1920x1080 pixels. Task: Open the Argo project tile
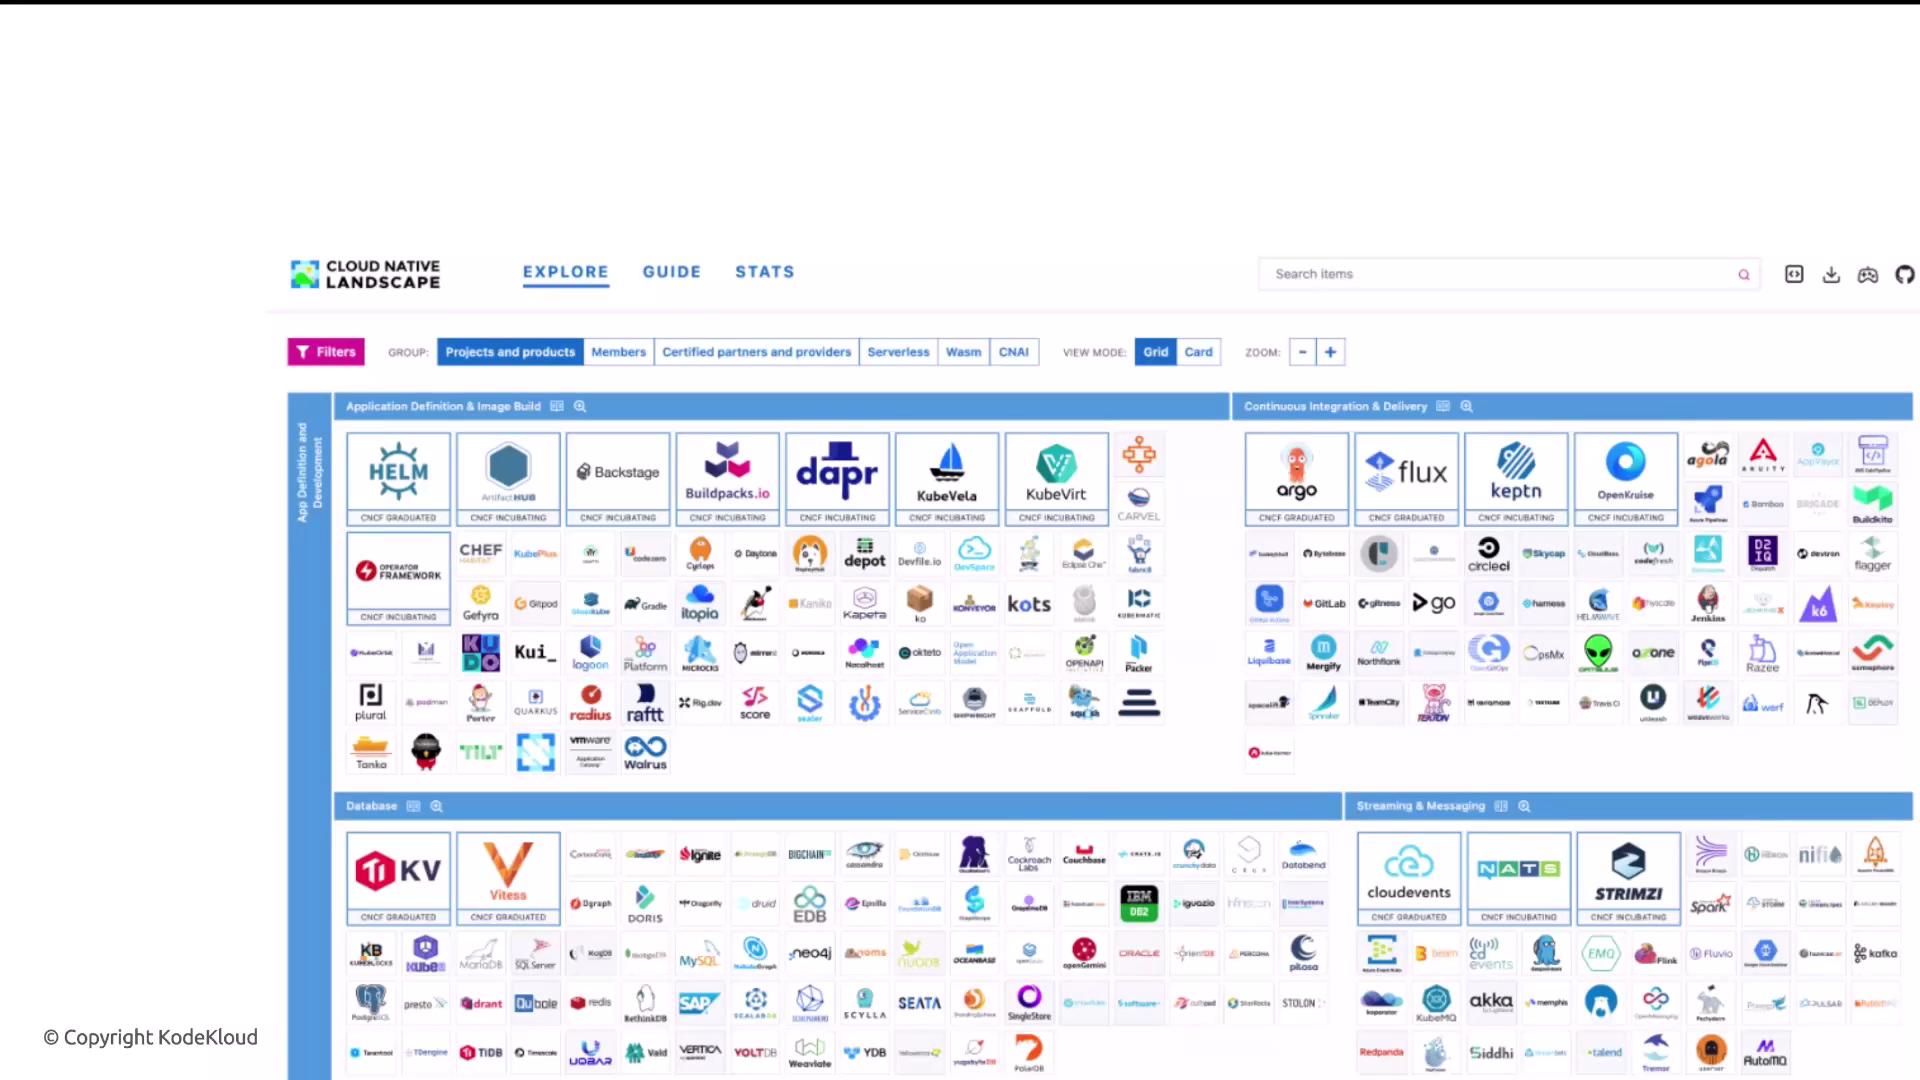pos(1297,479)
